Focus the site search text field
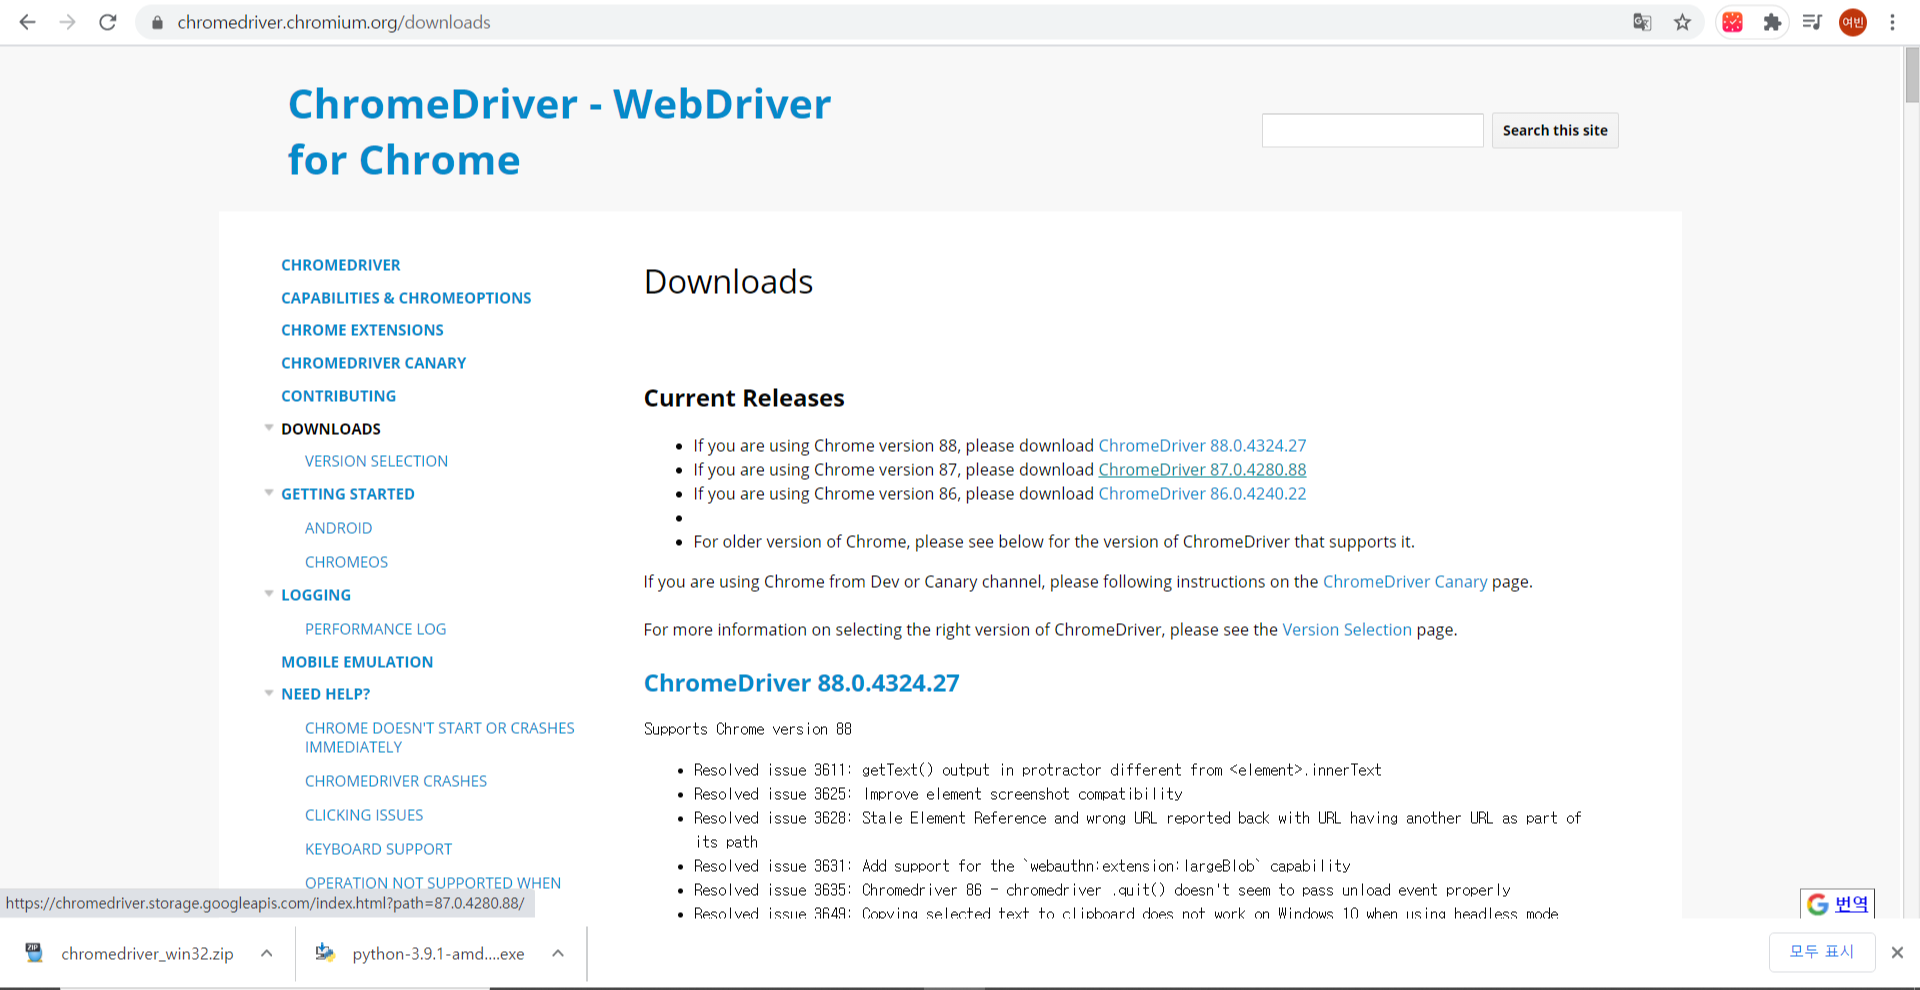 (x=1372, y=131)
